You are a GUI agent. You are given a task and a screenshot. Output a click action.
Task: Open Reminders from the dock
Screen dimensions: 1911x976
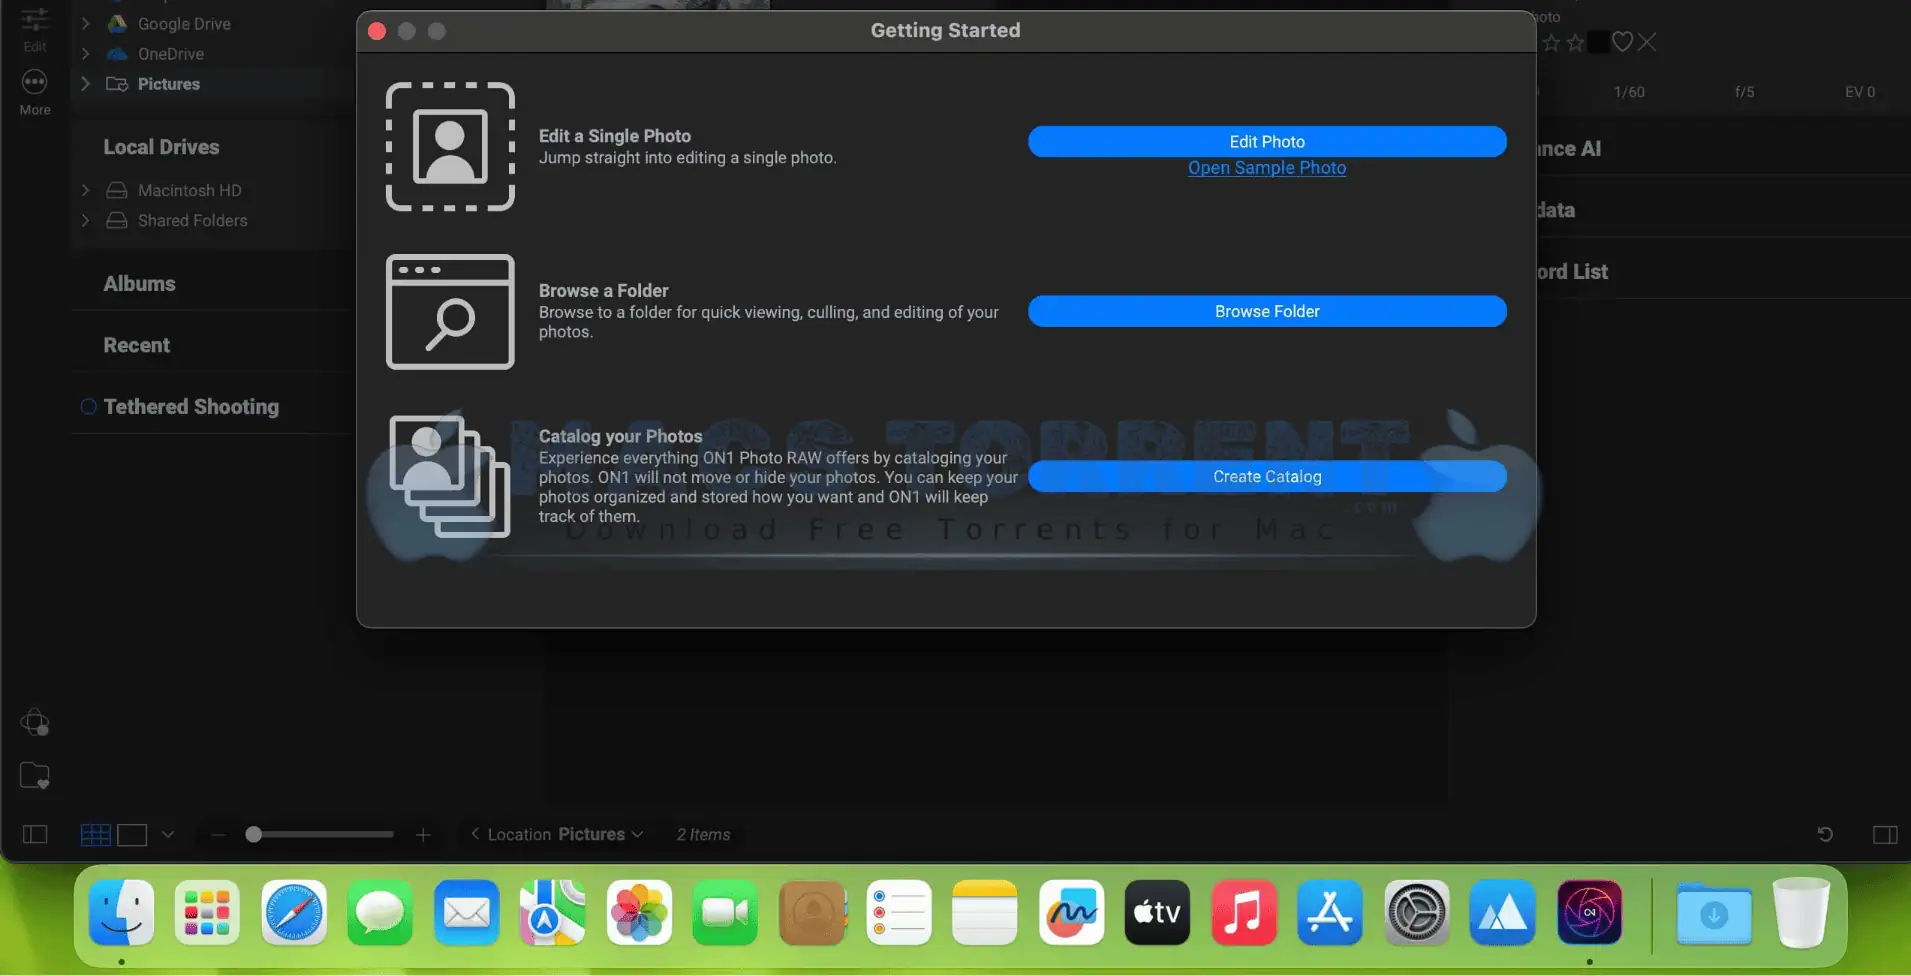[x=899, y=912]
